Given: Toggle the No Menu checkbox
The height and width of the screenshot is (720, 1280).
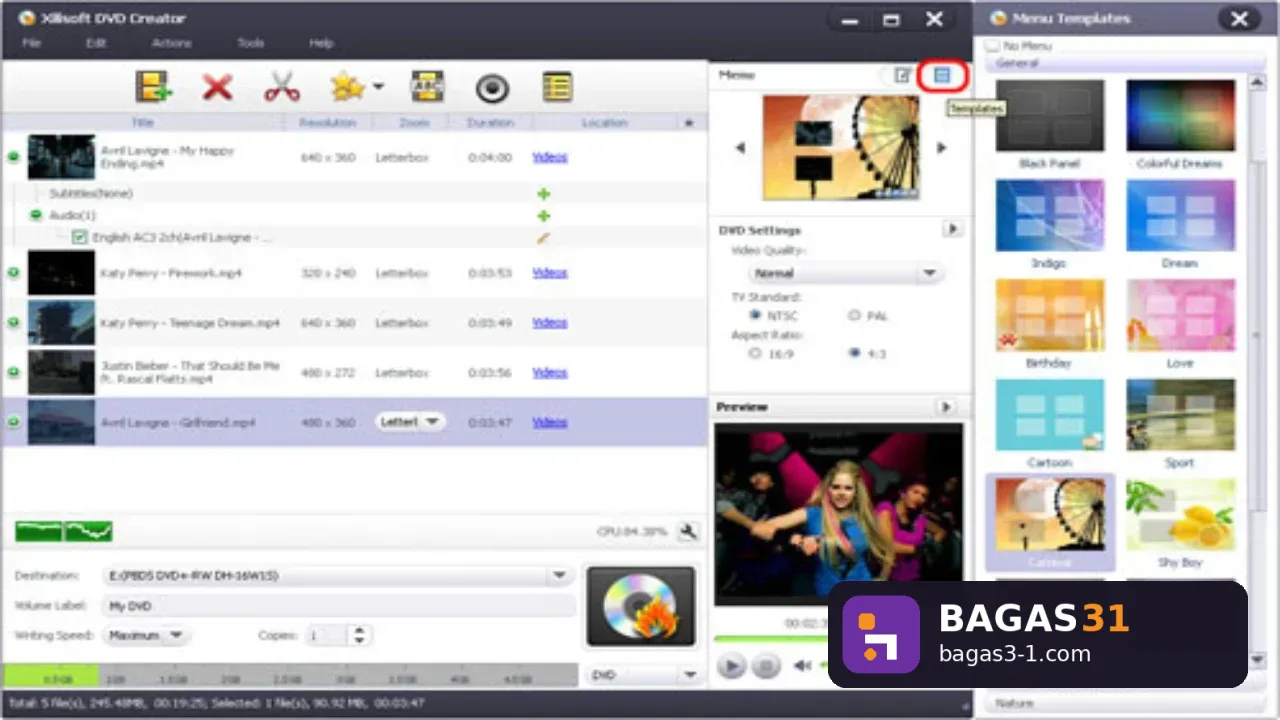Looking at the screenshot, I should [x=993, y=46].
